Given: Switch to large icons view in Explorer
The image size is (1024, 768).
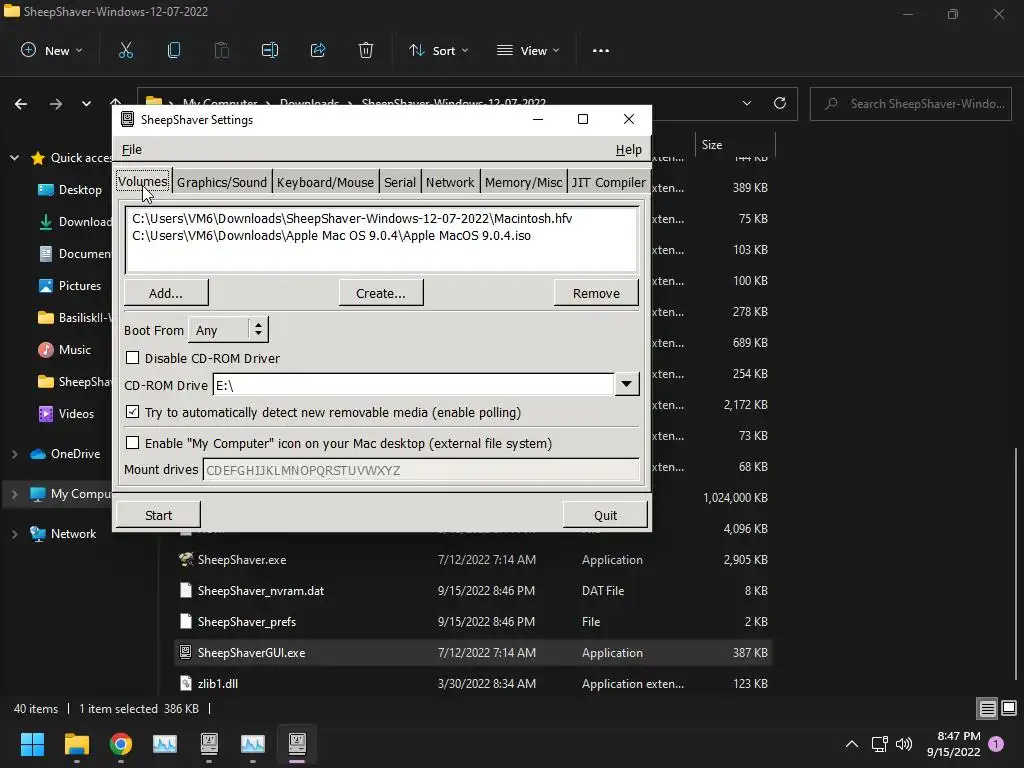Looking at the screenshot, I should coord(1009,708).
